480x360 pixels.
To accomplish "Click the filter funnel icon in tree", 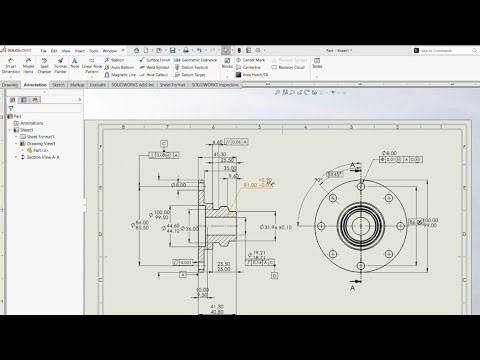I will tap(11, 108).
